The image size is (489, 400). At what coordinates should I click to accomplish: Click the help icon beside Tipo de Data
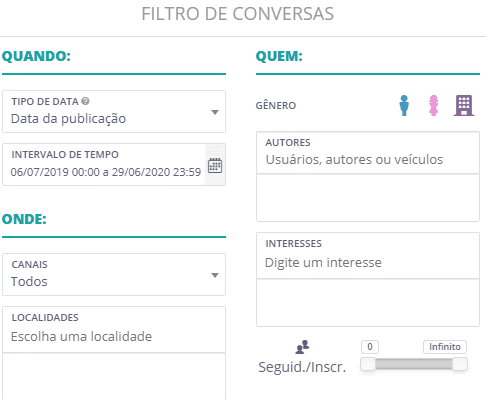pos(85,101)
